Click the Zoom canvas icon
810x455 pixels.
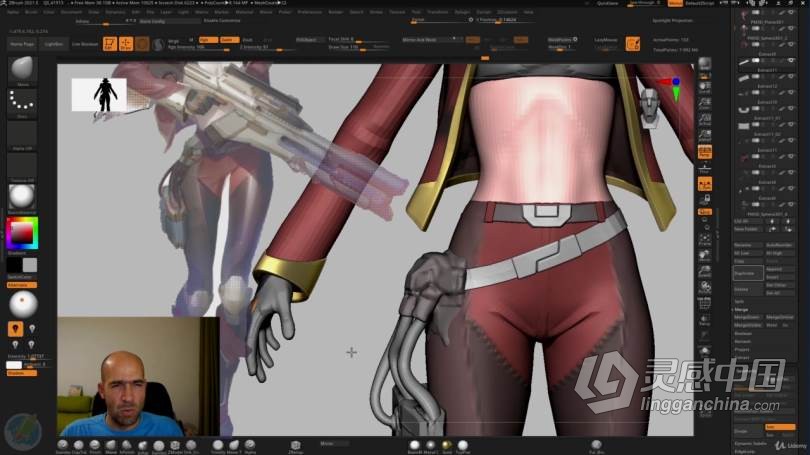click(x=705, y=103)
